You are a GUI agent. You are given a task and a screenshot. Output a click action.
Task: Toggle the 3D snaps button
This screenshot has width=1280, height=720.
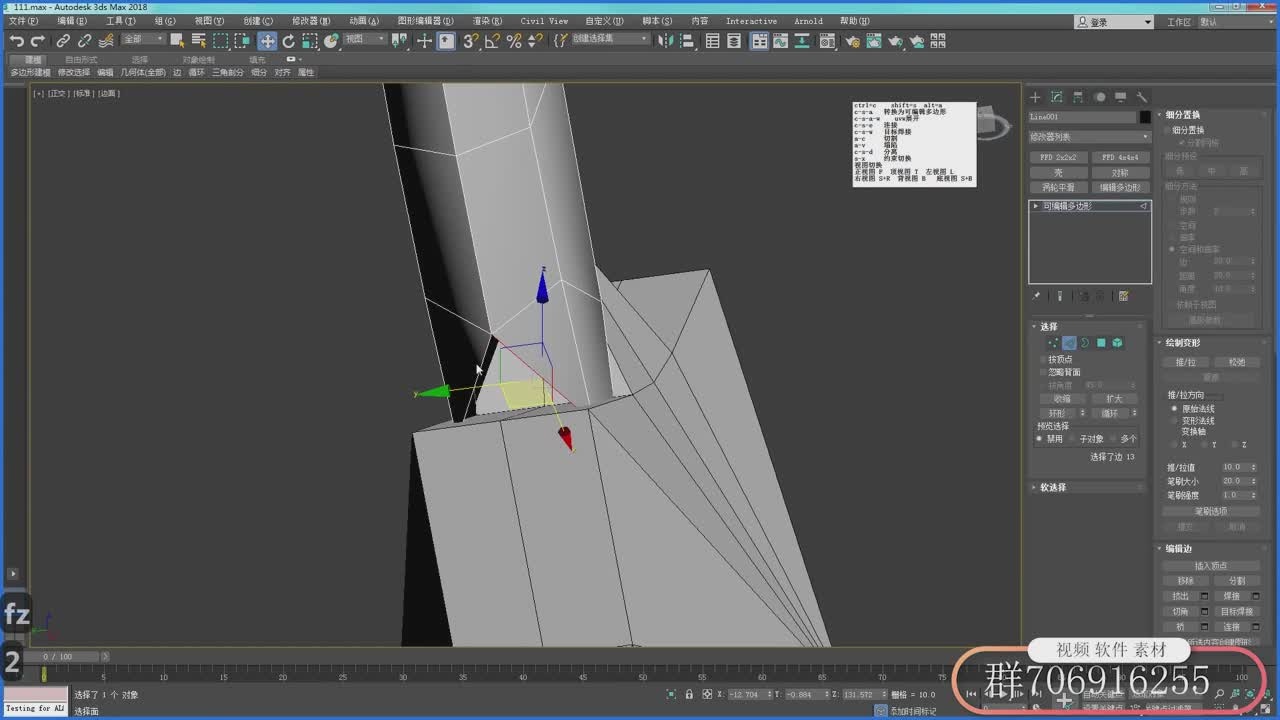click(470, 41)
